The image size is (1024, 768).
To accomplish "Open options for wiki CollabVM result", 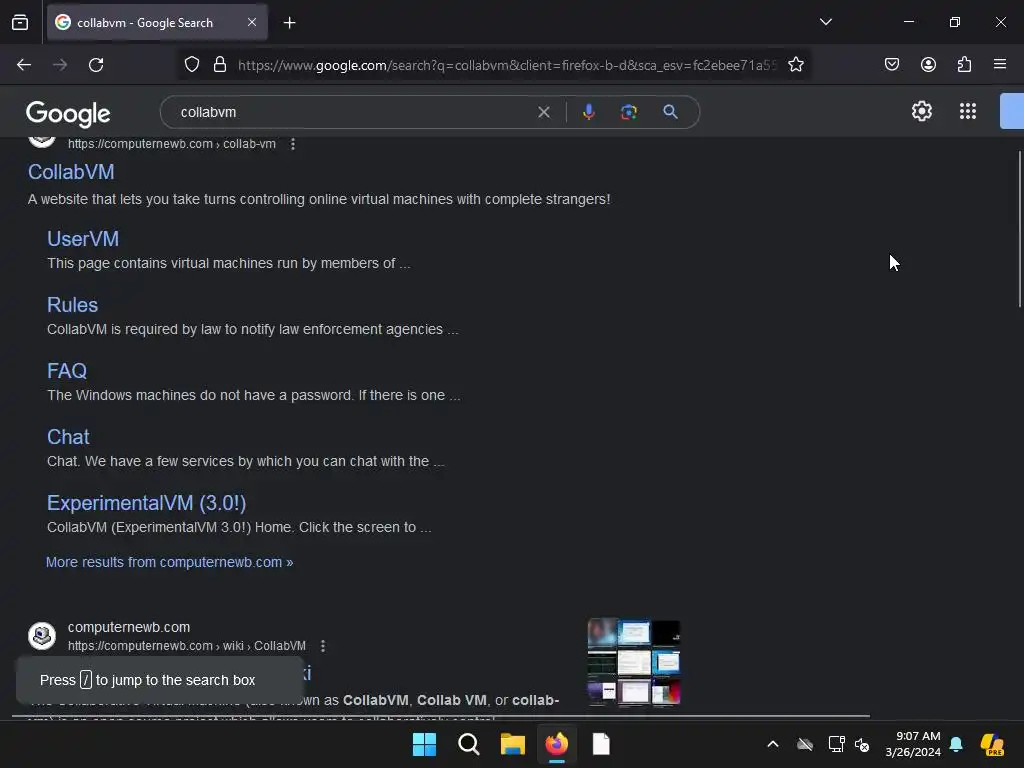I will click(x=323, y=646).
